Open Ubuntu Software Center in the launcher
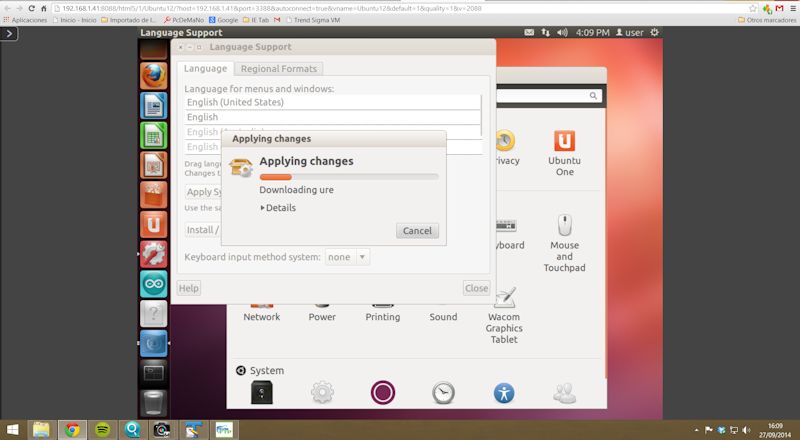 [x=154, y=194]
